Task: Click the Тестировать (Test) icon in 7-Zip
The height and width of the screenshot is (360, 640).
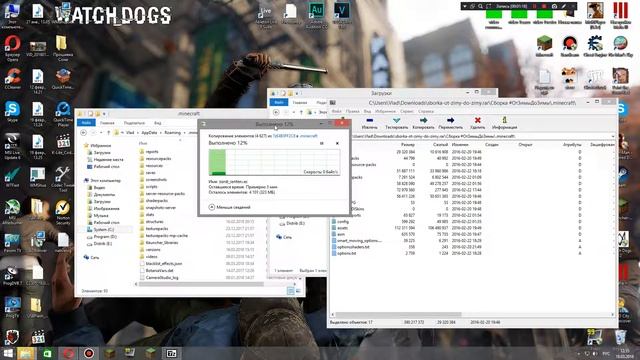Action: click(x=396, y=120)
